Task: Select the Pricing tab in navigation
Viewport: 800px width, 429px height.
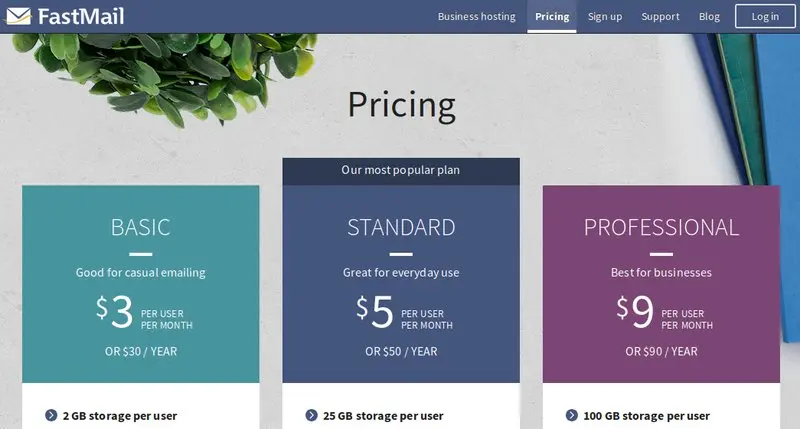Action: pyautogui.click(x=552, y=16)
